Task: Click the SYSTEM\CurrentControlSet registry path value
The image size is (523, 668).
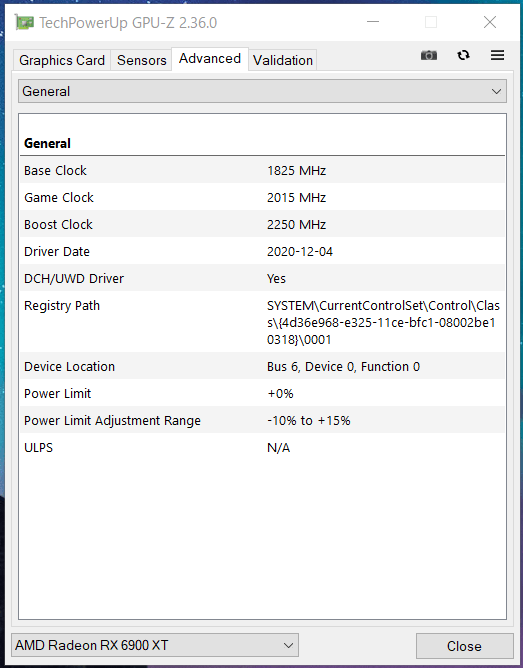Action: (383, 322)
